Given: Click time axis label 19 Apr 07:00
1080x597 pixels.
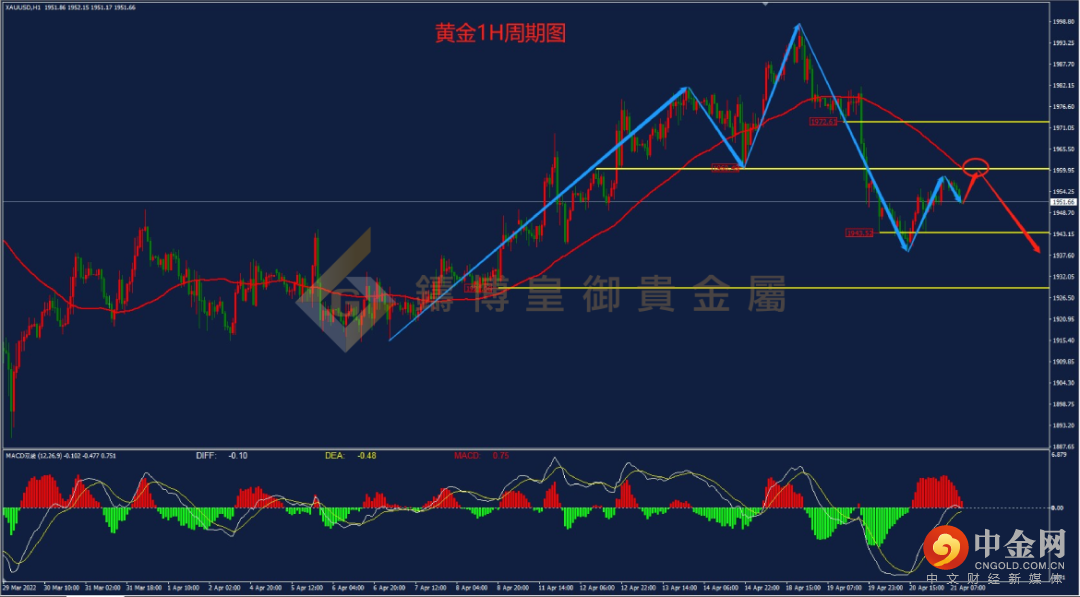Looking at the screenshot, I should click(844, 589).
